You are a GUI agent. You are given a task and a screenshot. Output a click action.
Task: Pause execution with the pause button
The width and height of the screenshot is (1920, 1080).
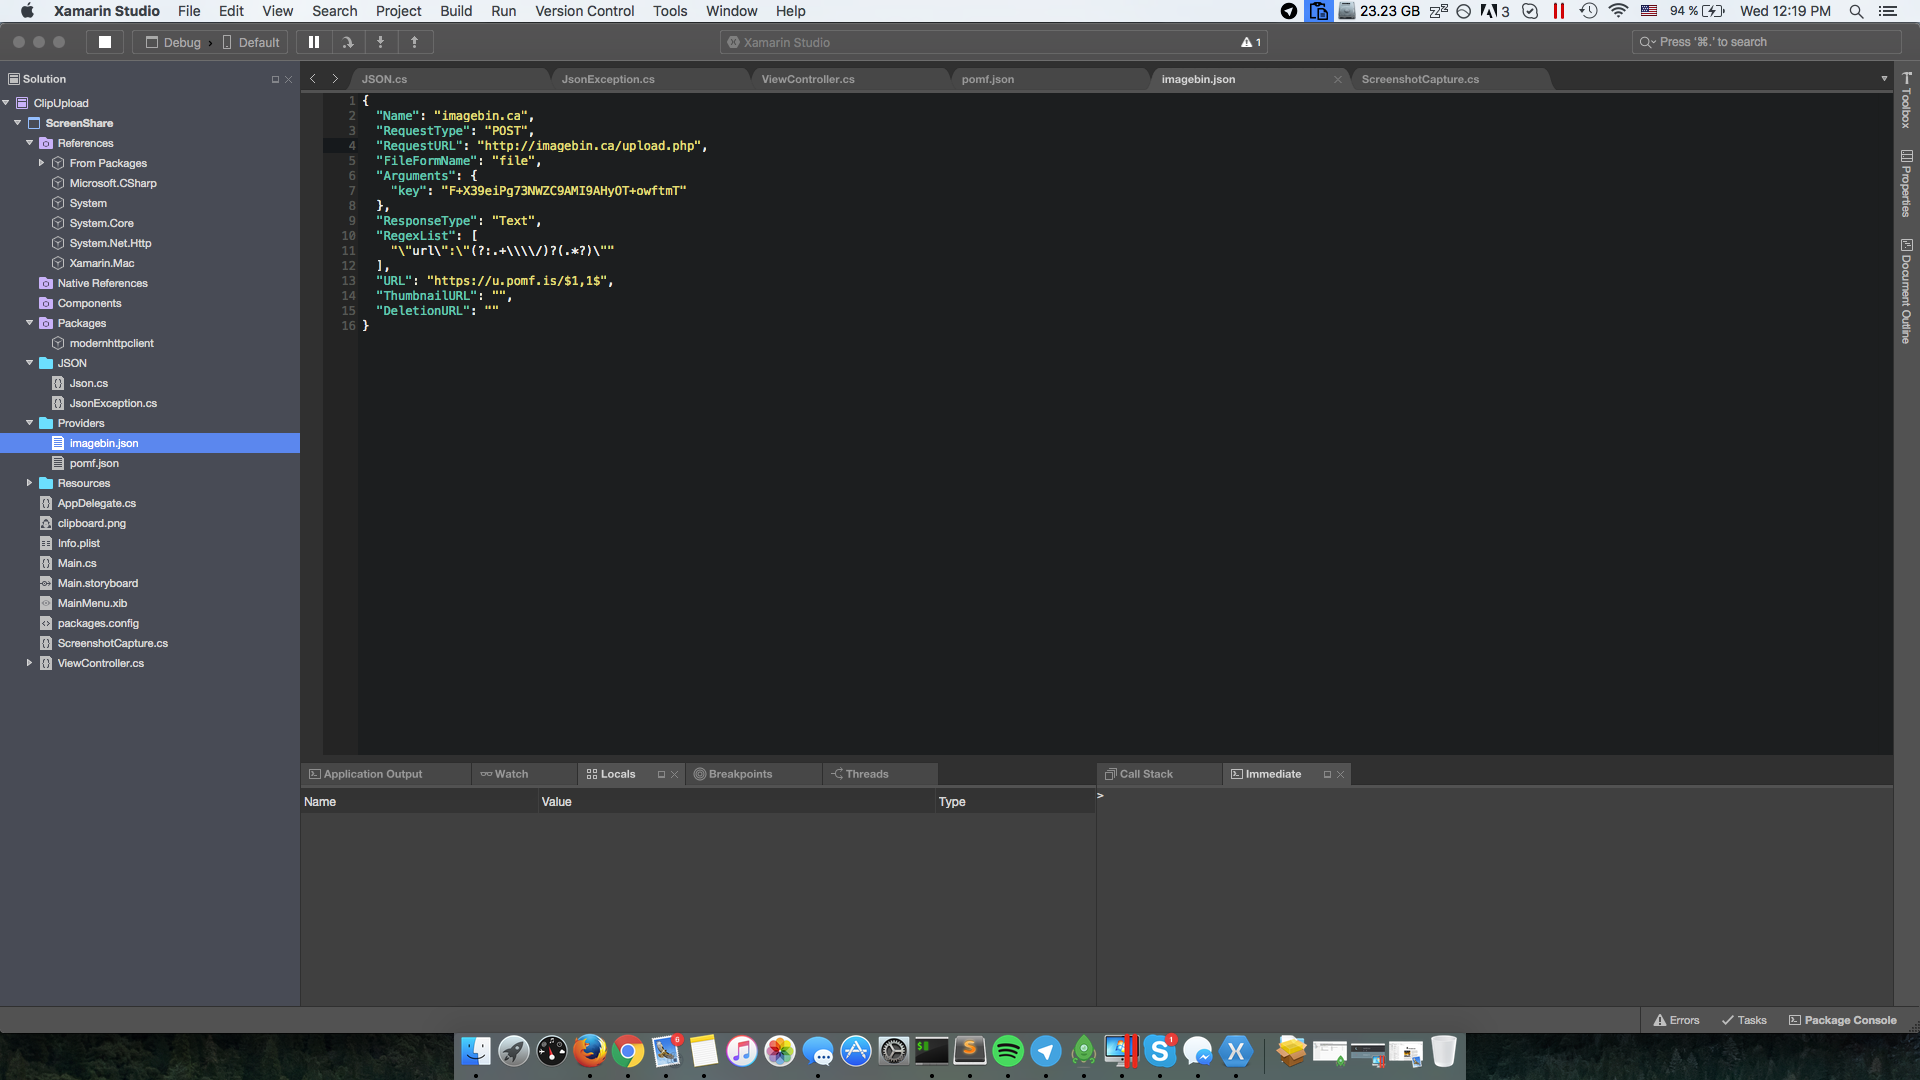[314, 42]
